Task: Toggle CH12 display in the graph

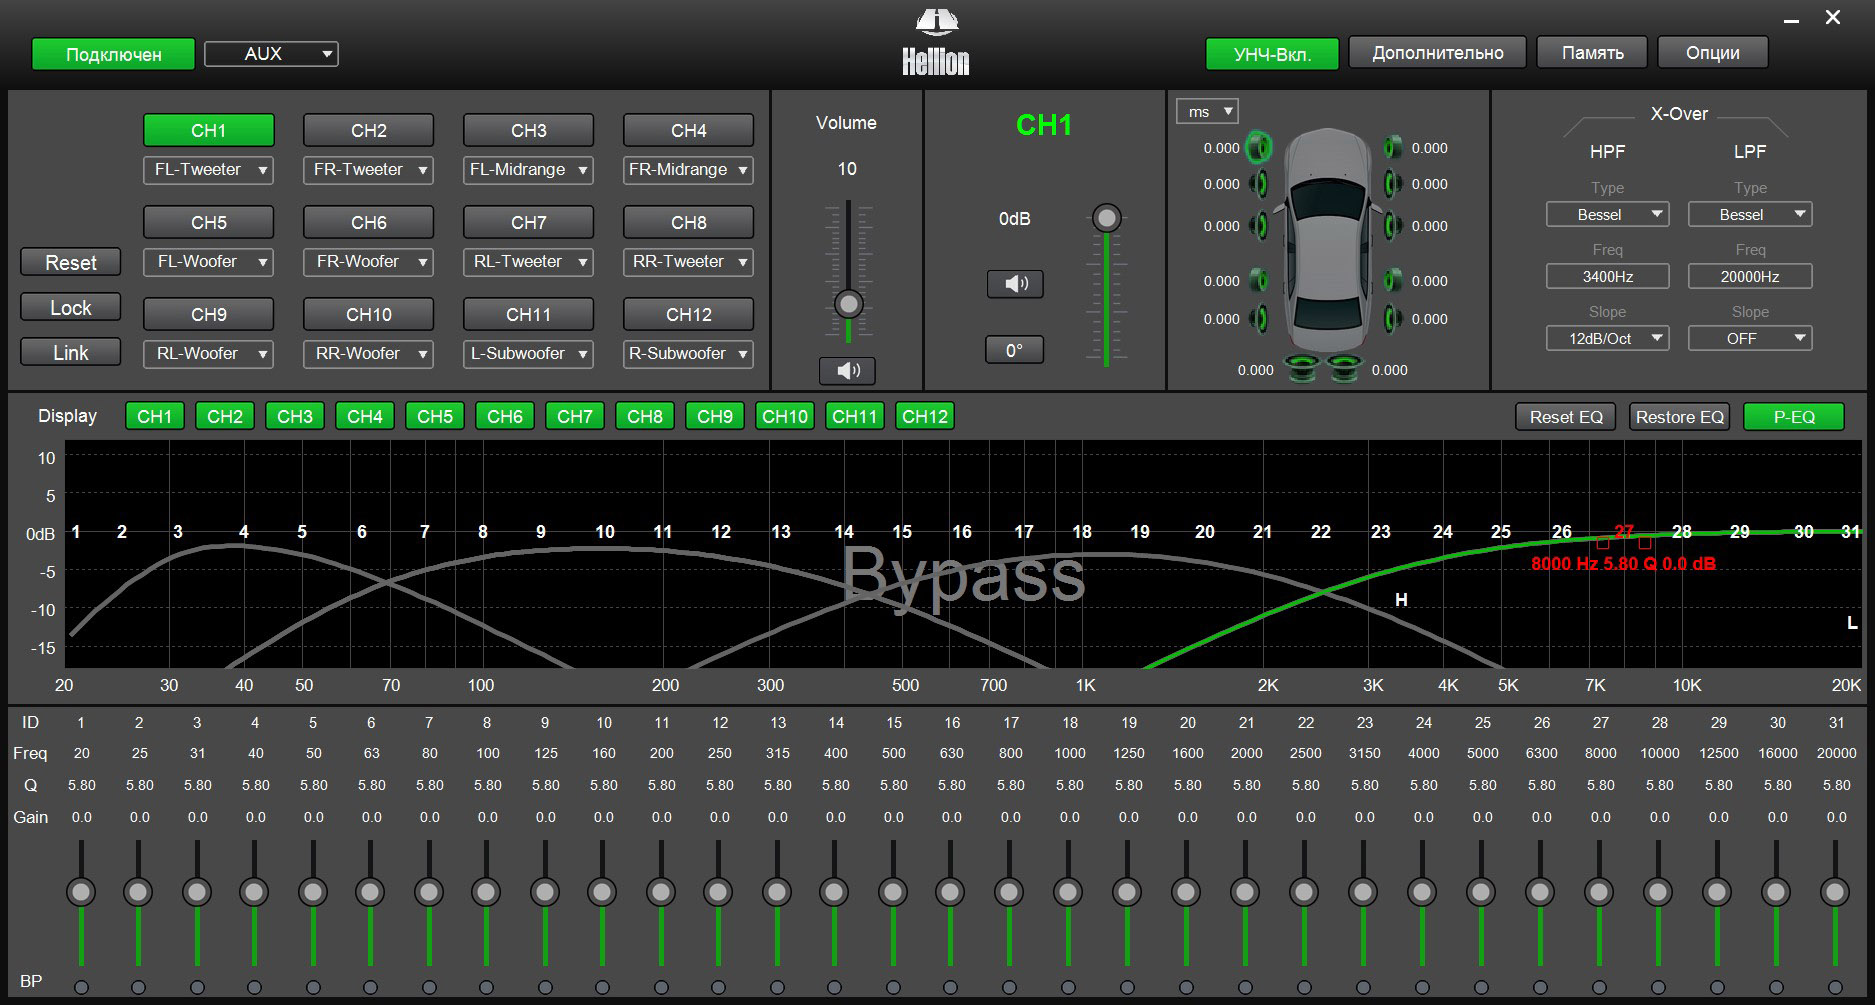Action: [x=925, y=416]
